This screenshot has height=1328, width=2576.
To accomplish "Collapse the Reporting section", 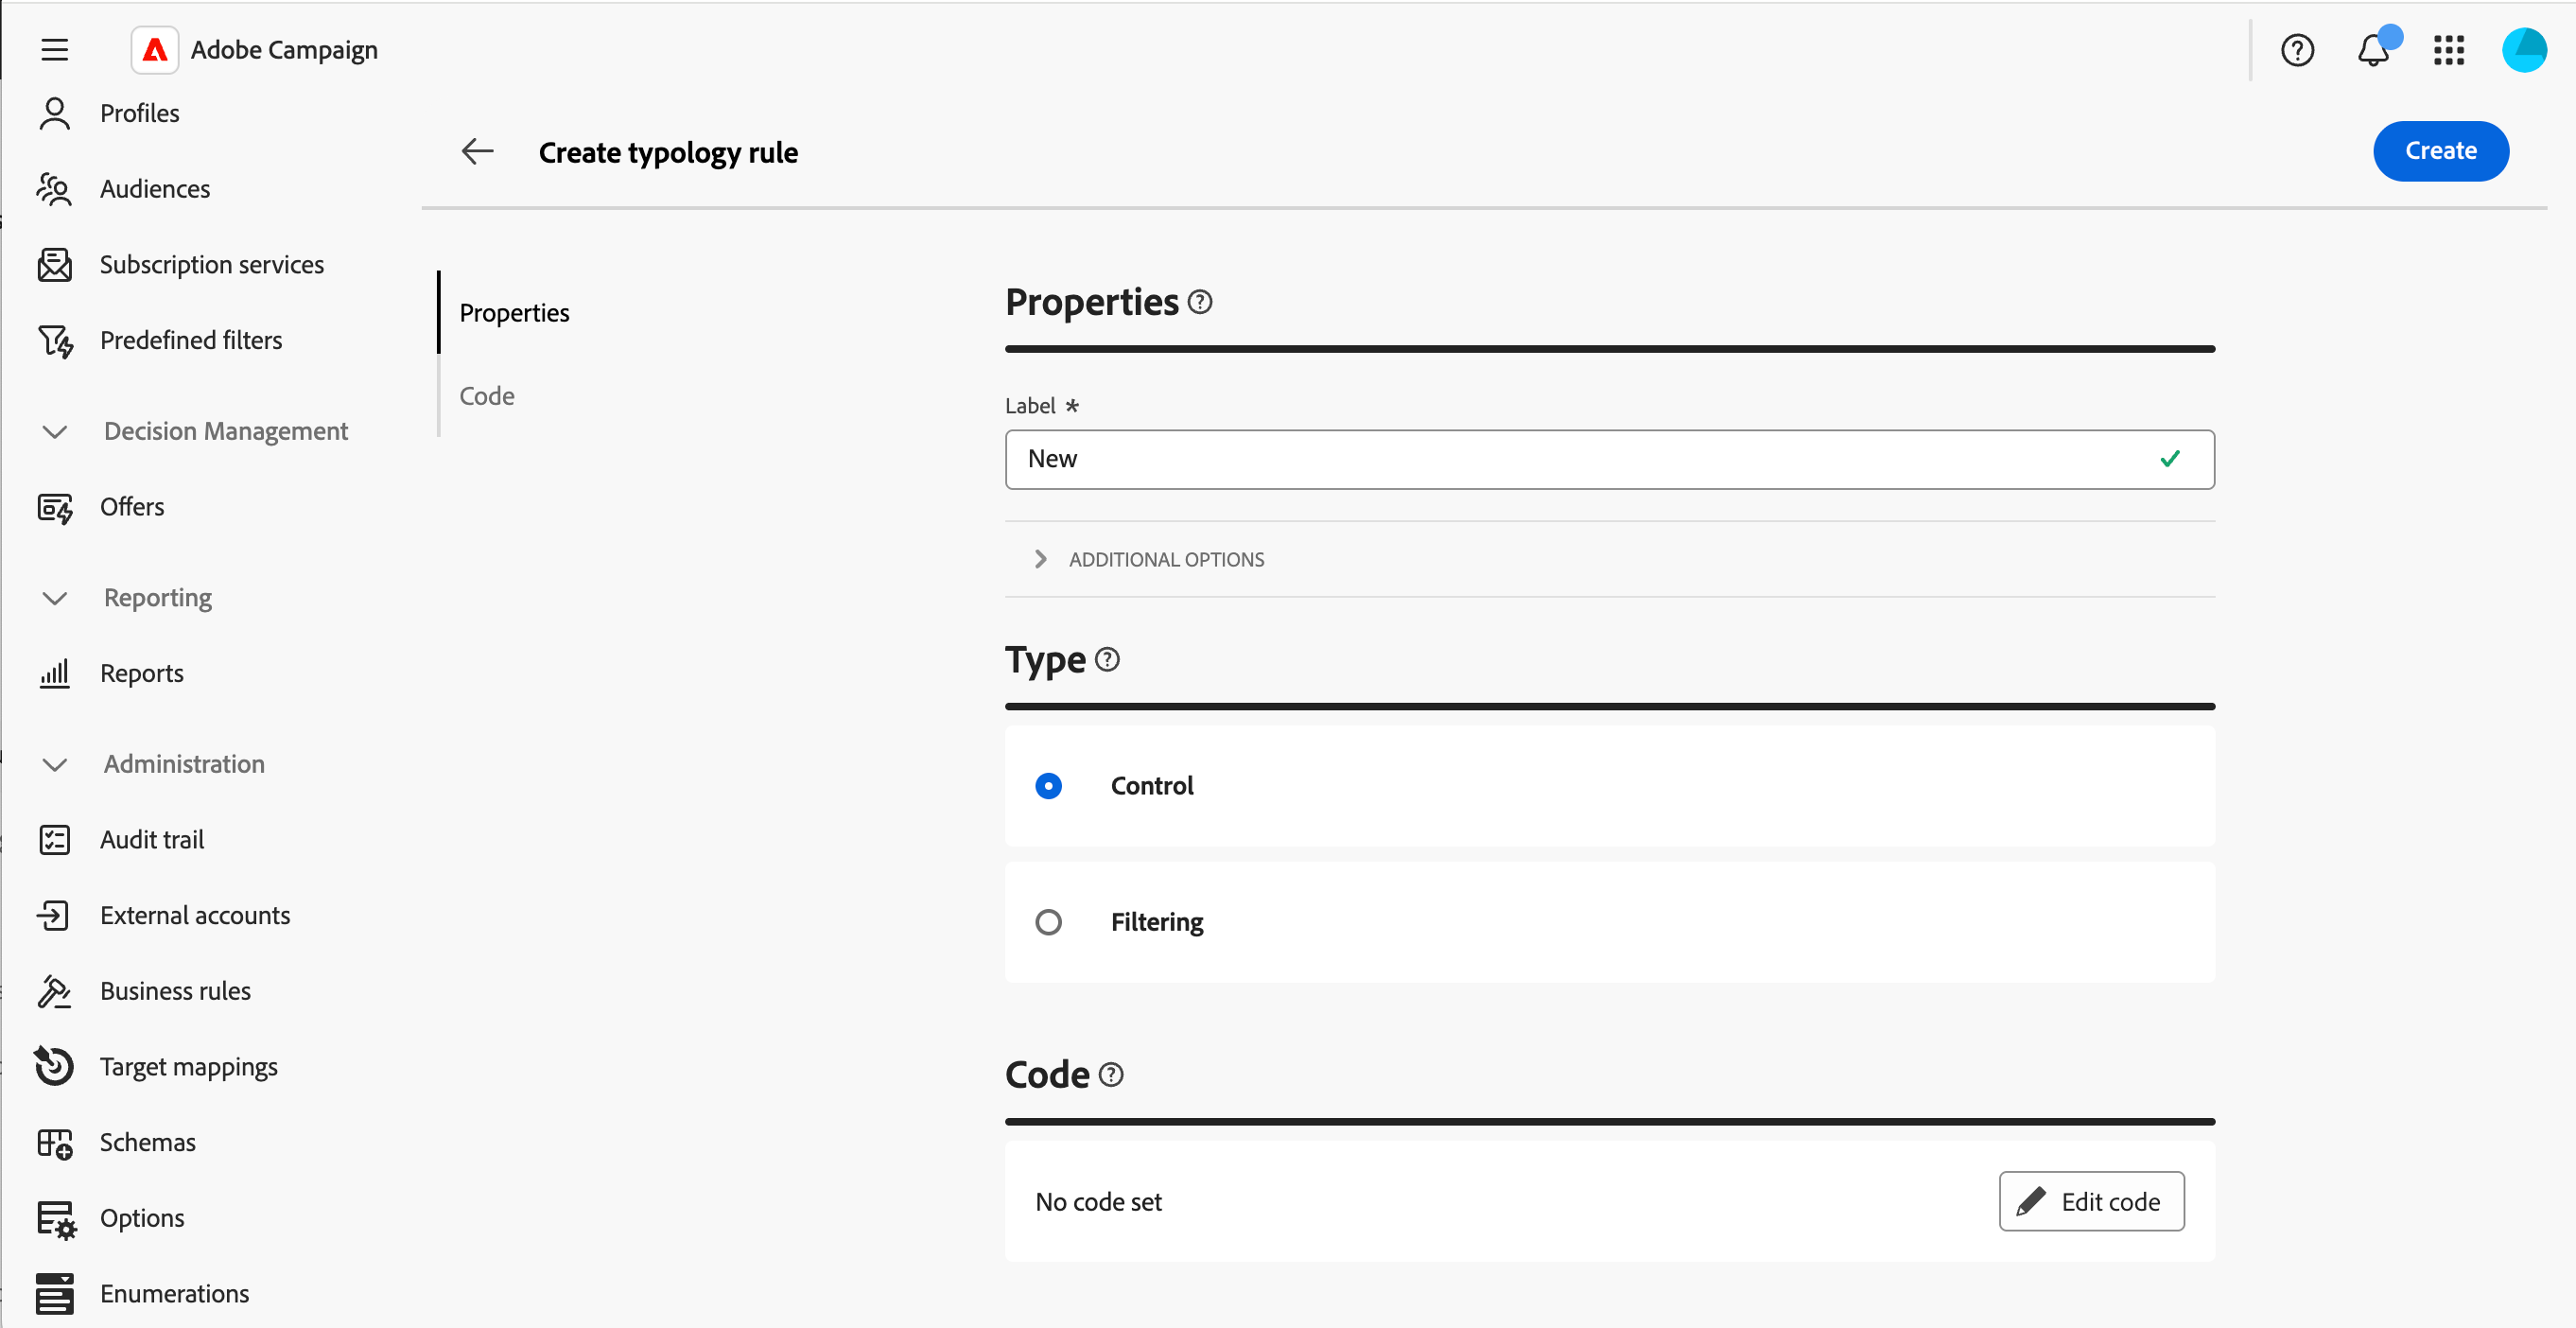I will (55, 598).
